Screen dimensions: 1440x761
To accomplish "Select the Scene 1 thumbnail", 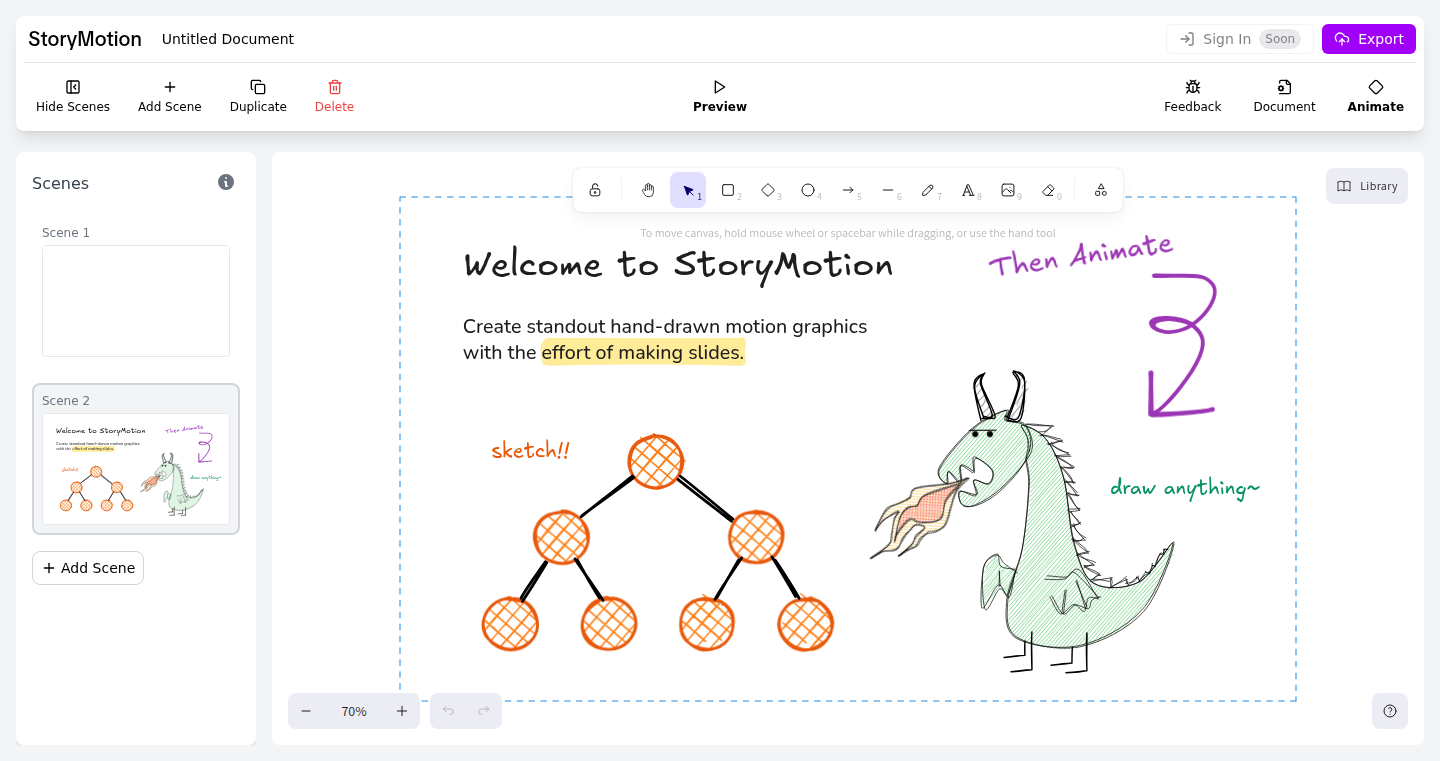I will [x=136, y=301].
